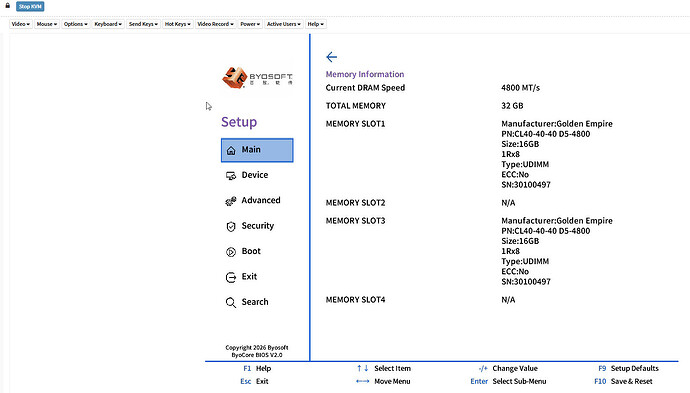Click the N/A value for MEMORY SLOT2

[508, 202]
